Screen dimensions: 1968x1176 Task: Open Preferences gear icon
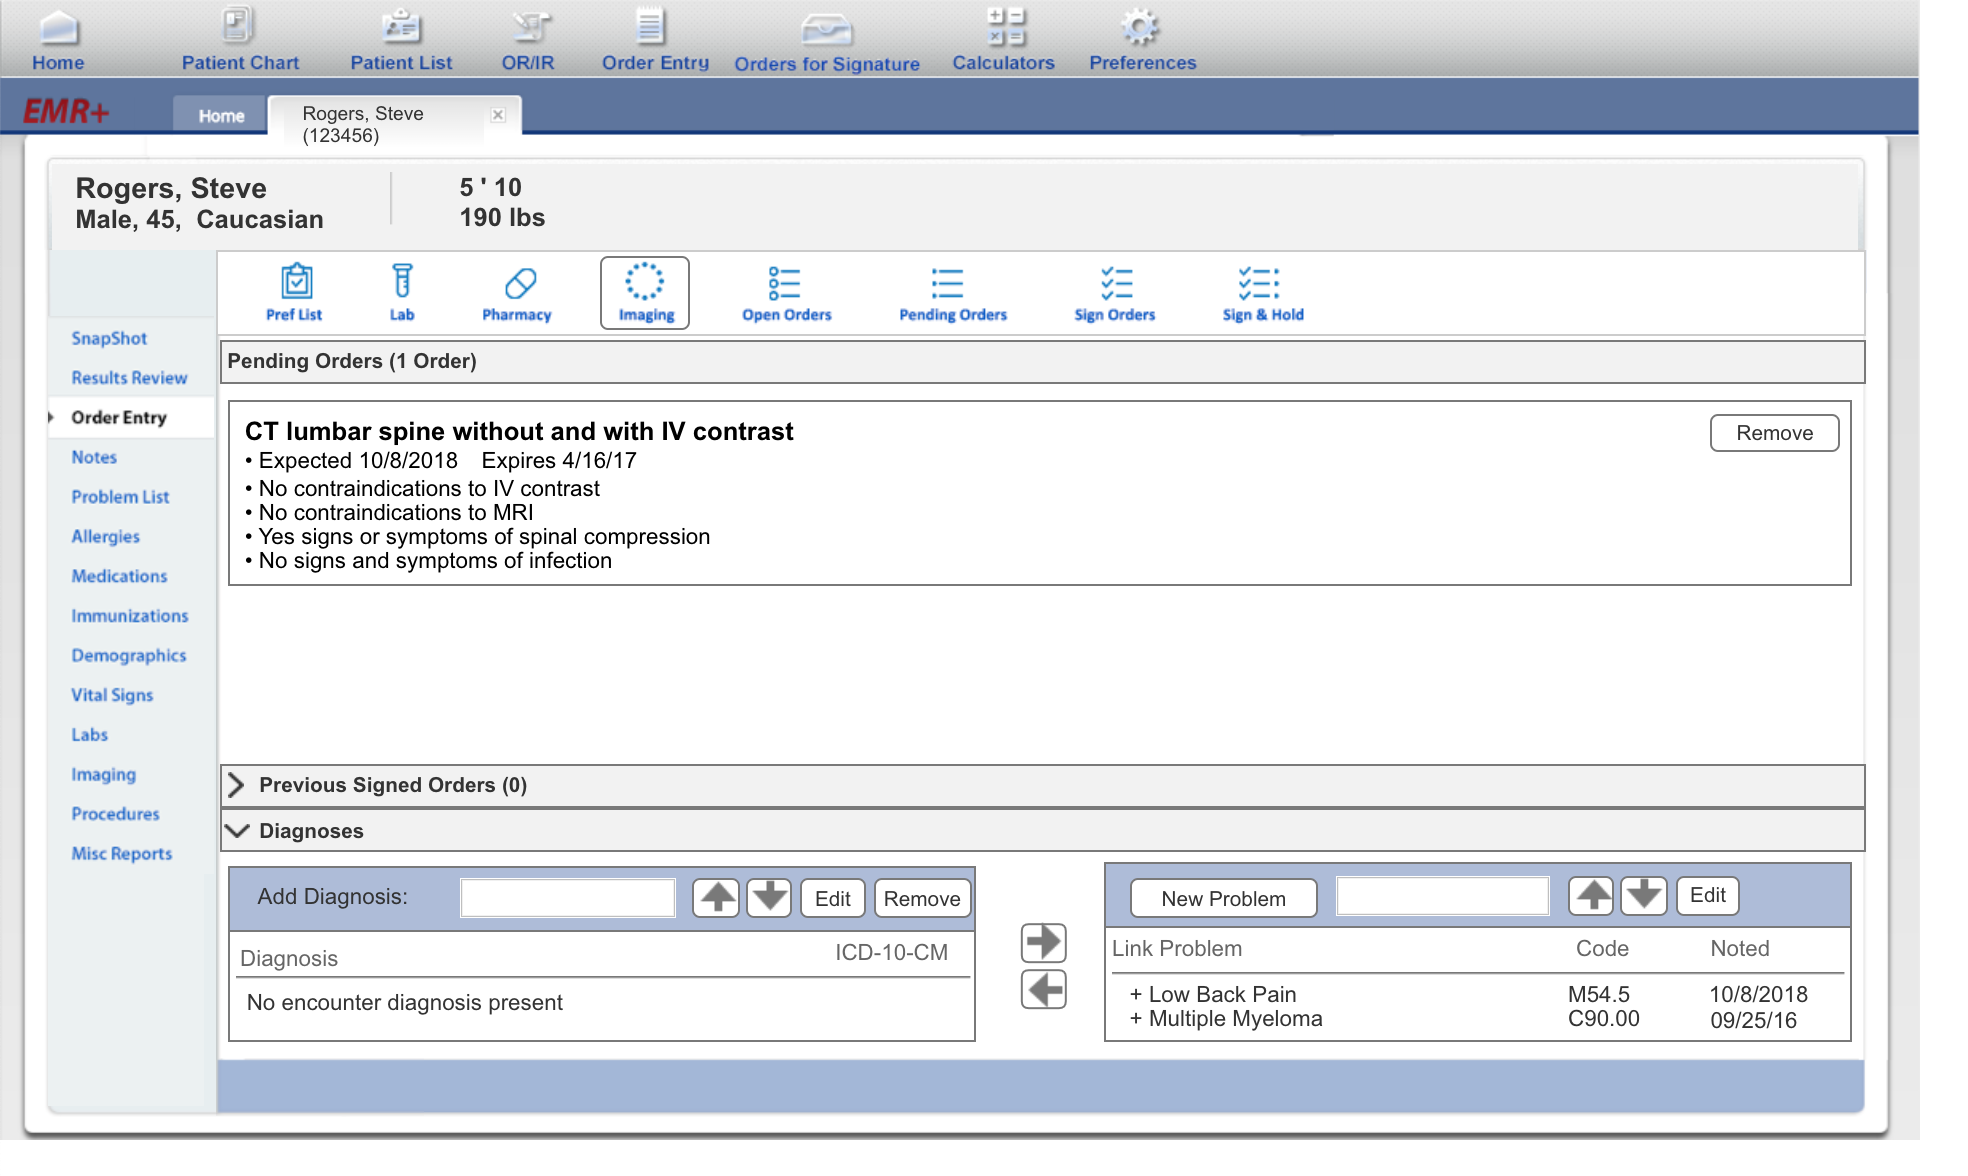[1142, 40]
